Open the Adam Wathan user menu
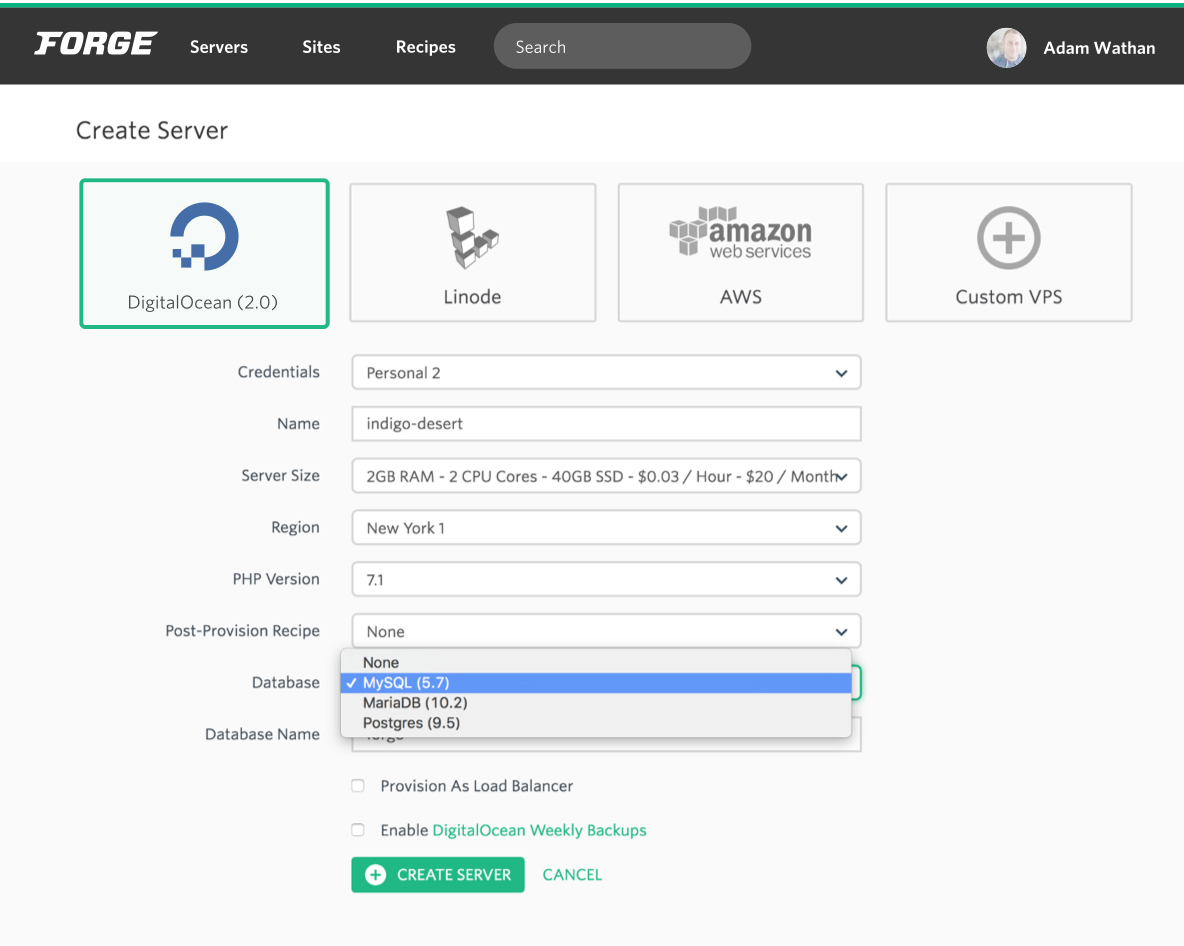The image size is (1184, 946). tap(1099, 48)
